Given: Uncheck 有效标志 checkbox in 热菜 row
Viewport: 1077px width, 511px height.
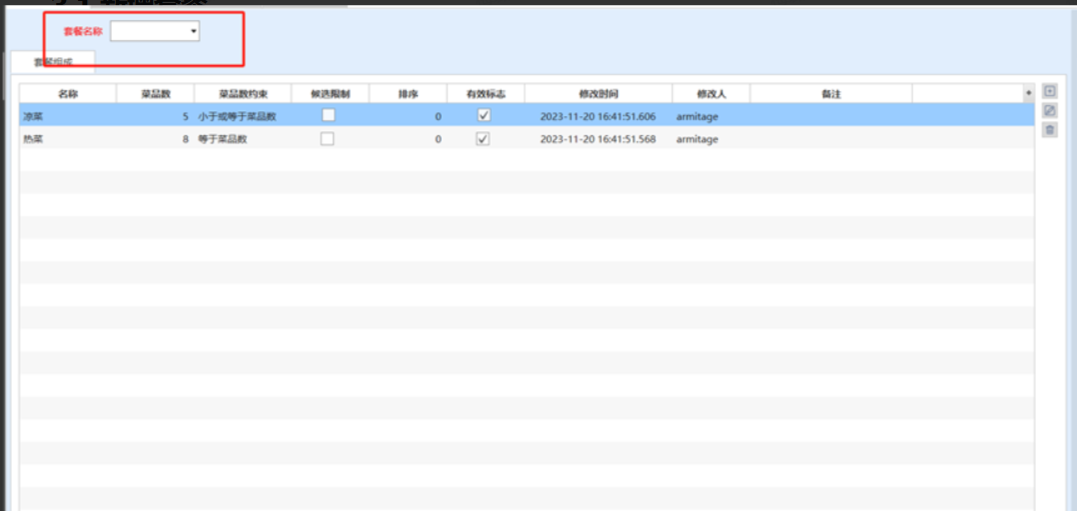Looking at the screenshot, I should [x=484, y=139].
